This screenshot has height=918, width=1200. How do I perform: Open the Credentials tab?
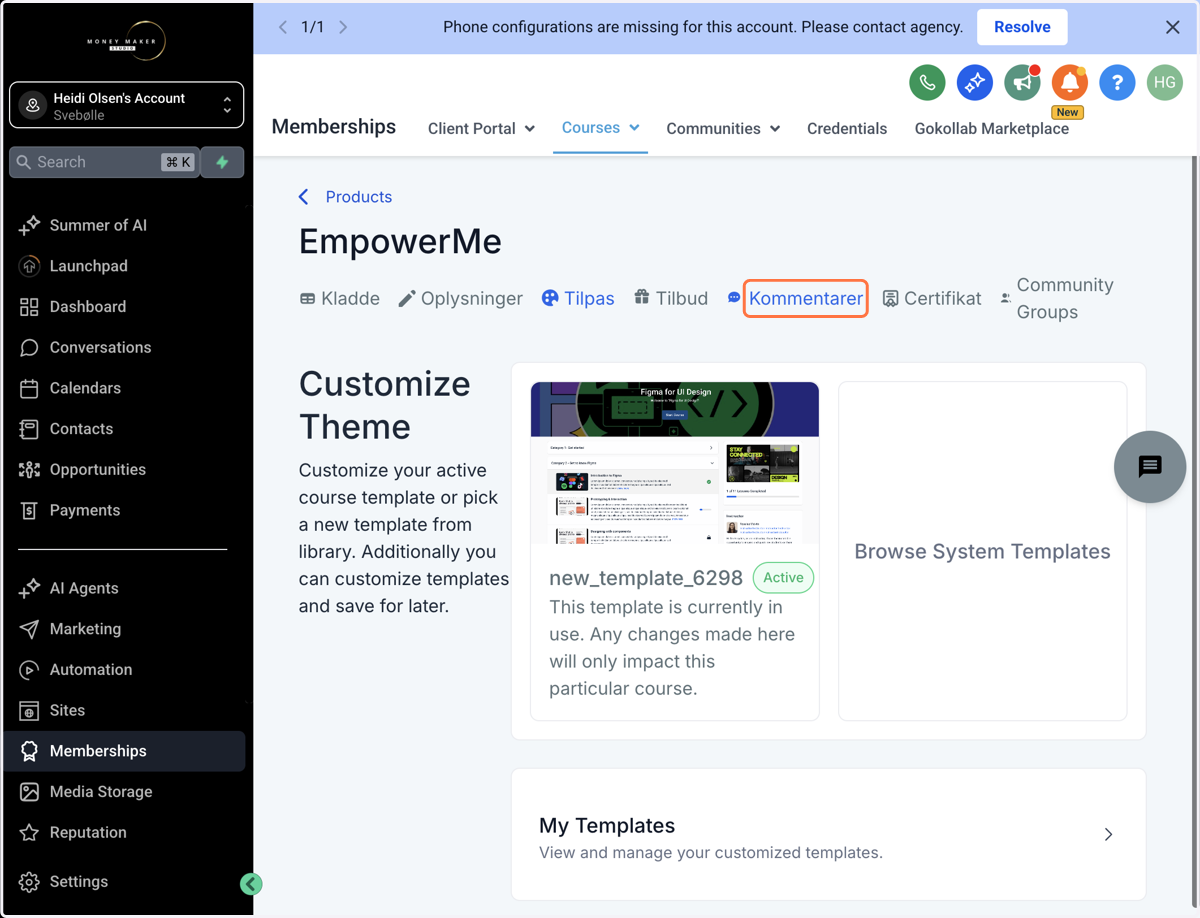coord(847,129)
